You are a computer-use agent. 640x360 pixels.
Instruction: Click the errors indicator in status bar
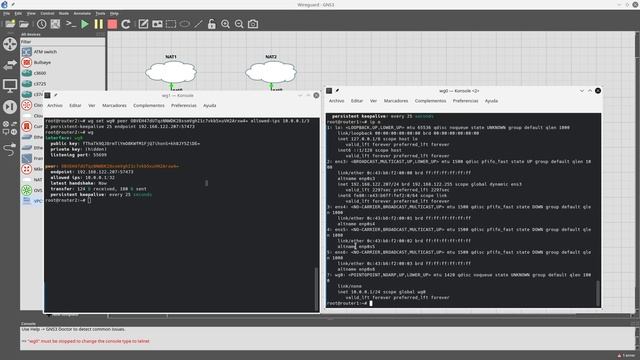(x=627, y=356)
